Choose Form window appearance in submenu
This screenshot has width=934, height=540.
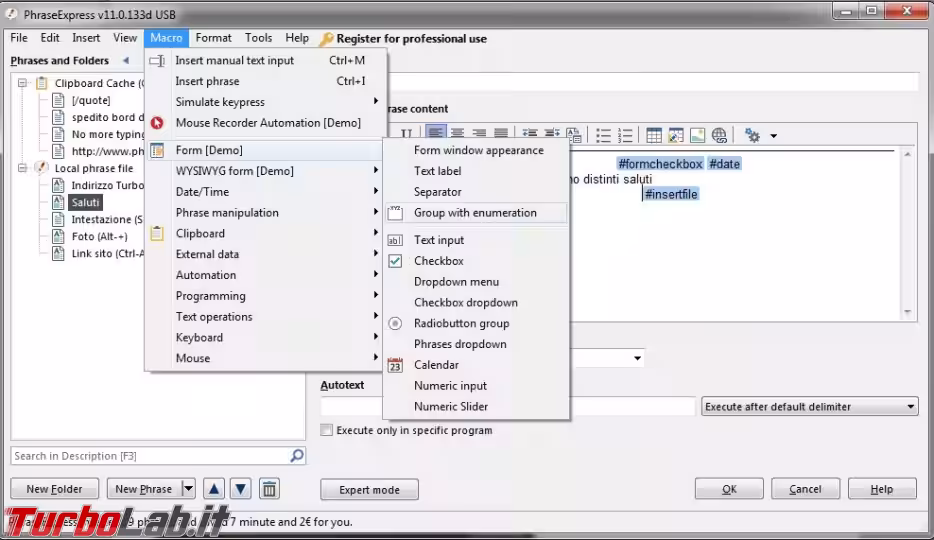click(x=476, y=150)
